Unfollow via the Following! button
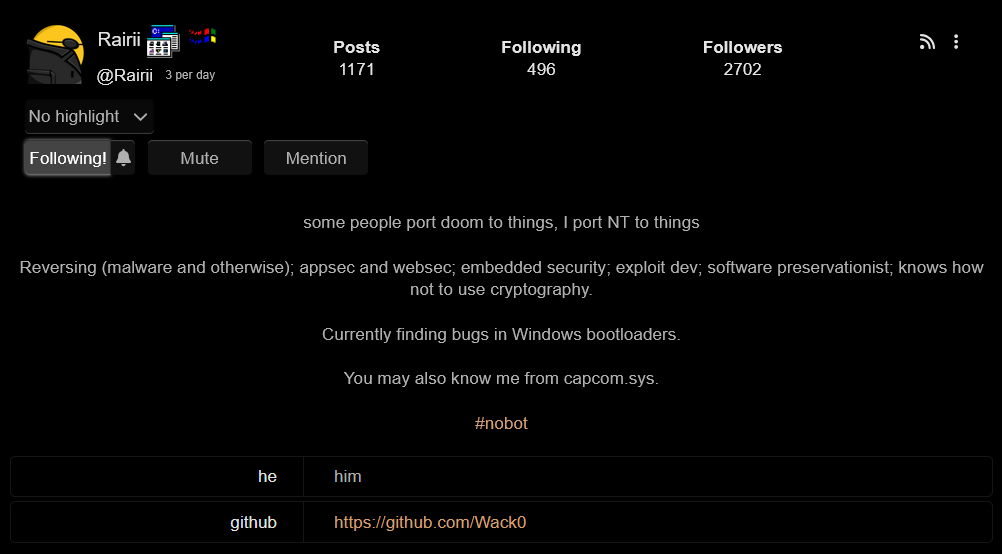 click(67, 158)
